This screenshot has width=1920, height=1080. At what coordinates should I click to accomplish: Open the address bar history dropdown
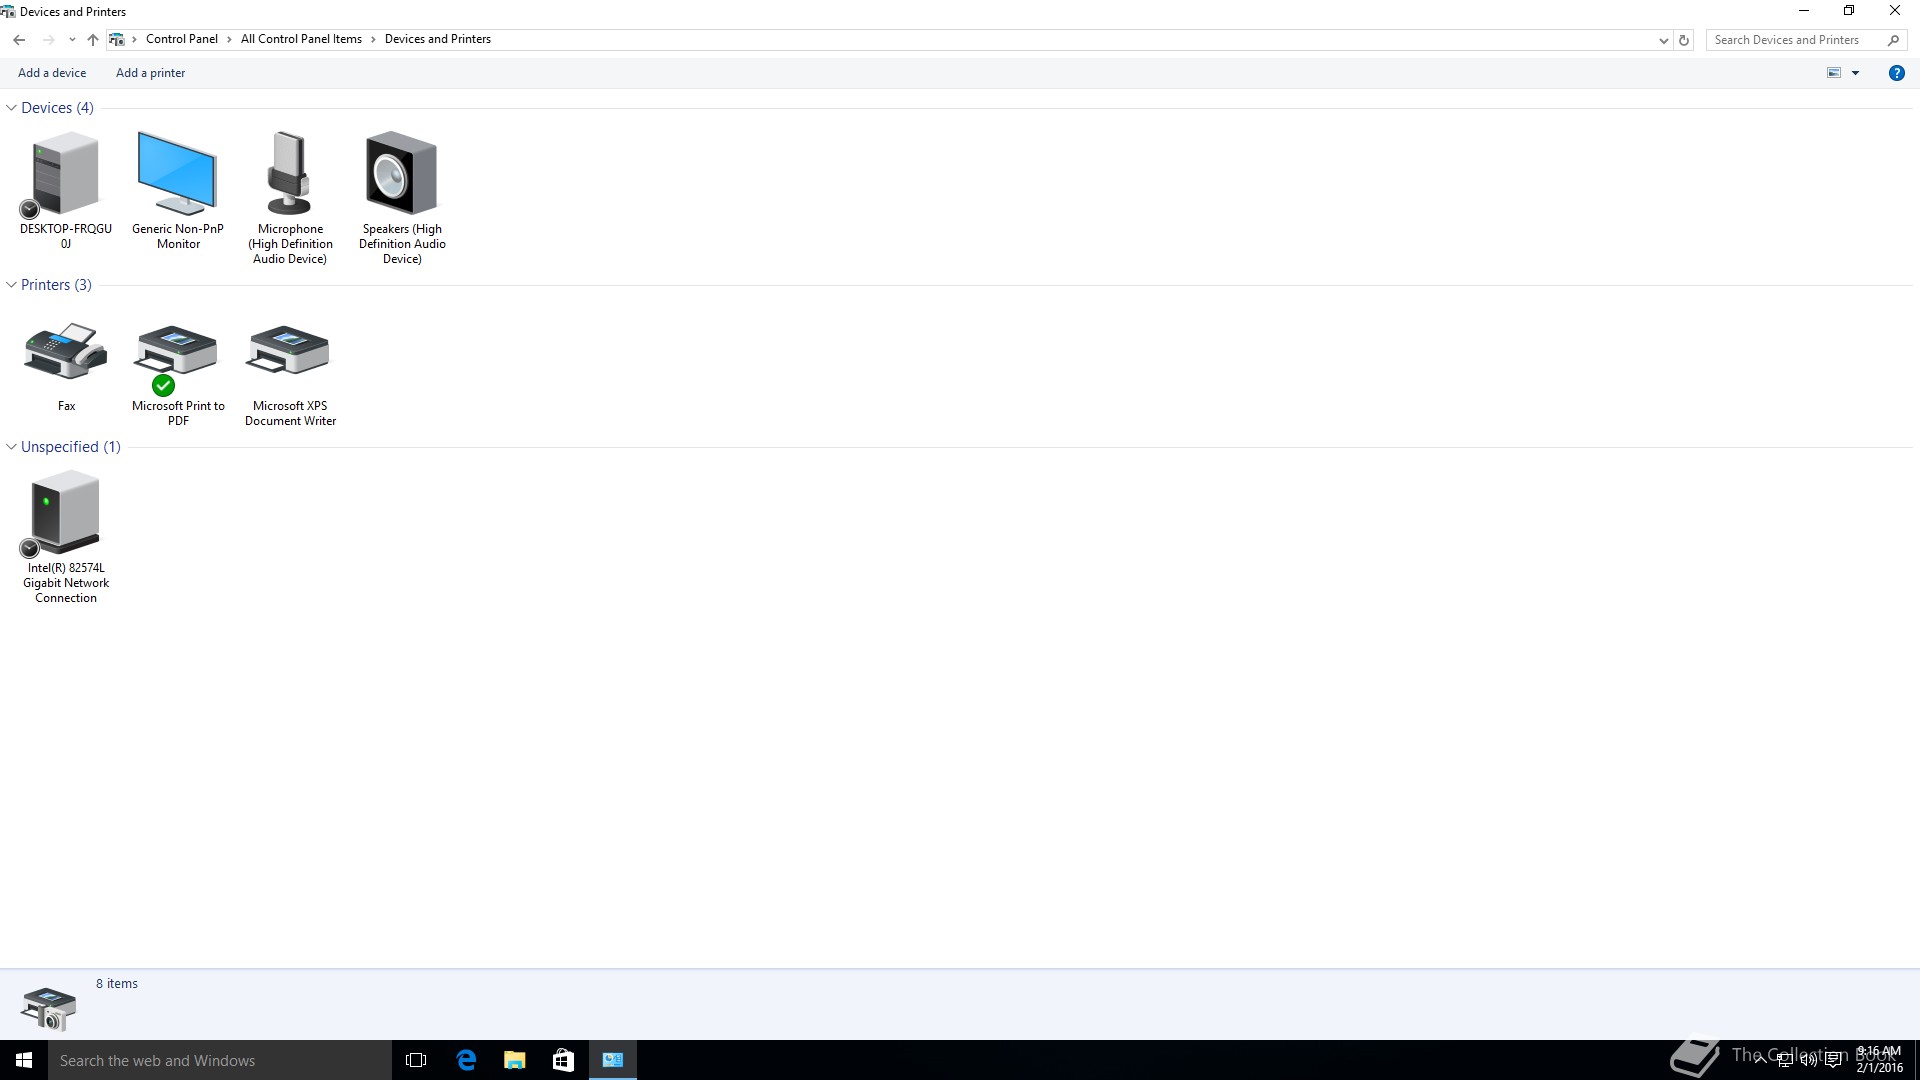(x=1663, y=40)
